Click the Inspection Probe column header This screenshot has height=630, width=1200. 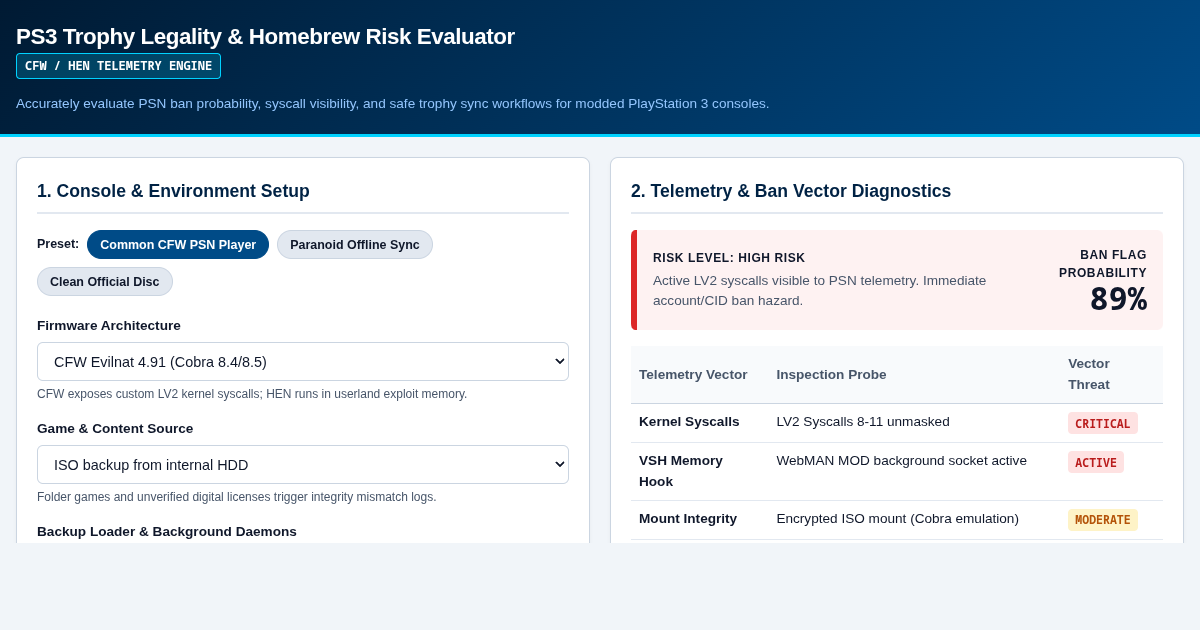(831, 375)
